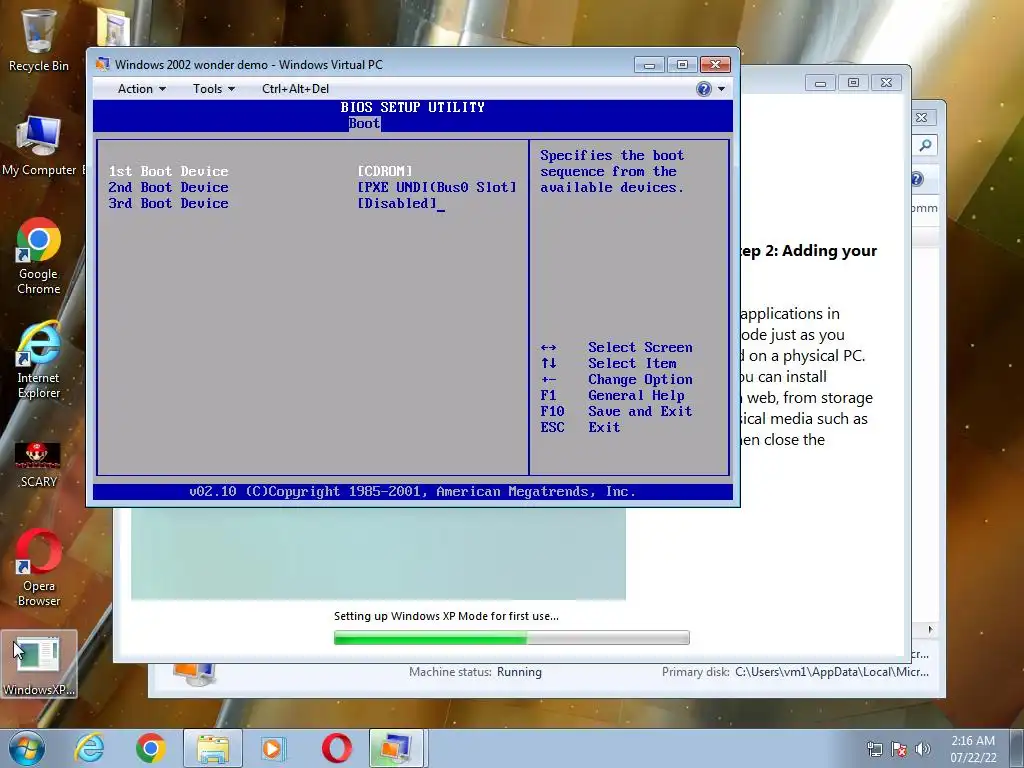Click 'Setting up Windows XP Mode' label
Viewport: 1024px width, 768px height.
pos(446,616)
